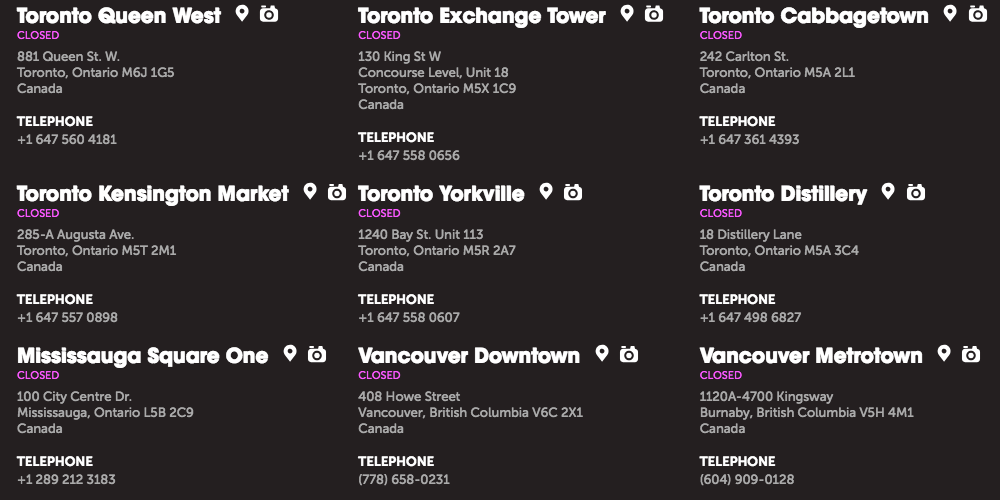
Task: Select Mississauga Square One phone number
Action: [66, 479]
